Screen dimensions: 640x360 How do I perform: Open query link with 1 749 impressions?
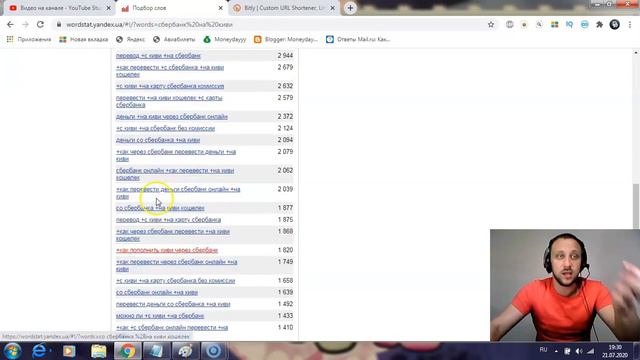coord(176,265)
